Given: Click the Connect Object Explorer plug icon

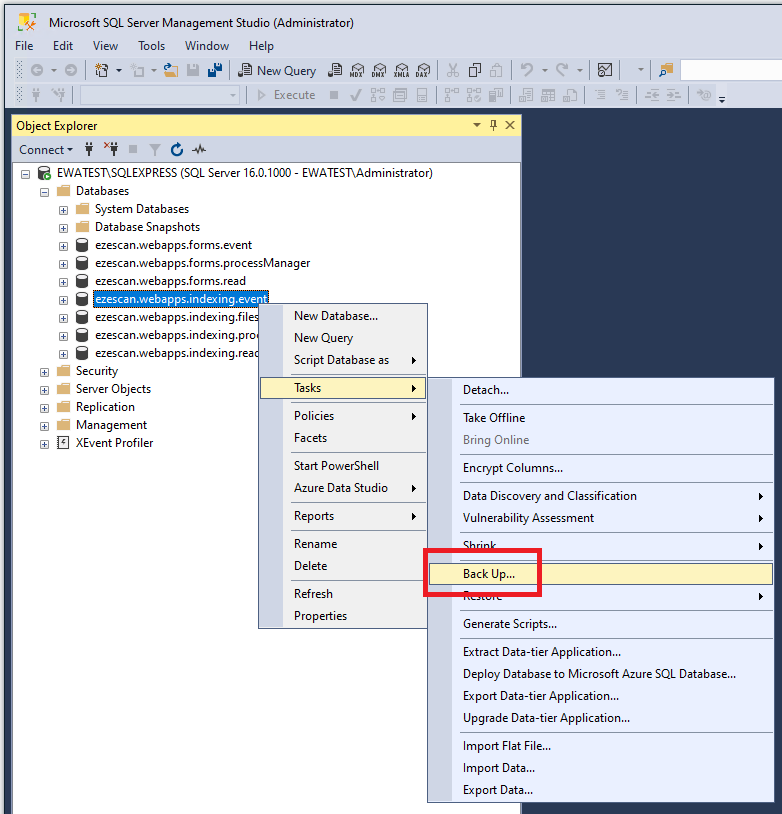Looking at the screenshot, I should 89,150.
